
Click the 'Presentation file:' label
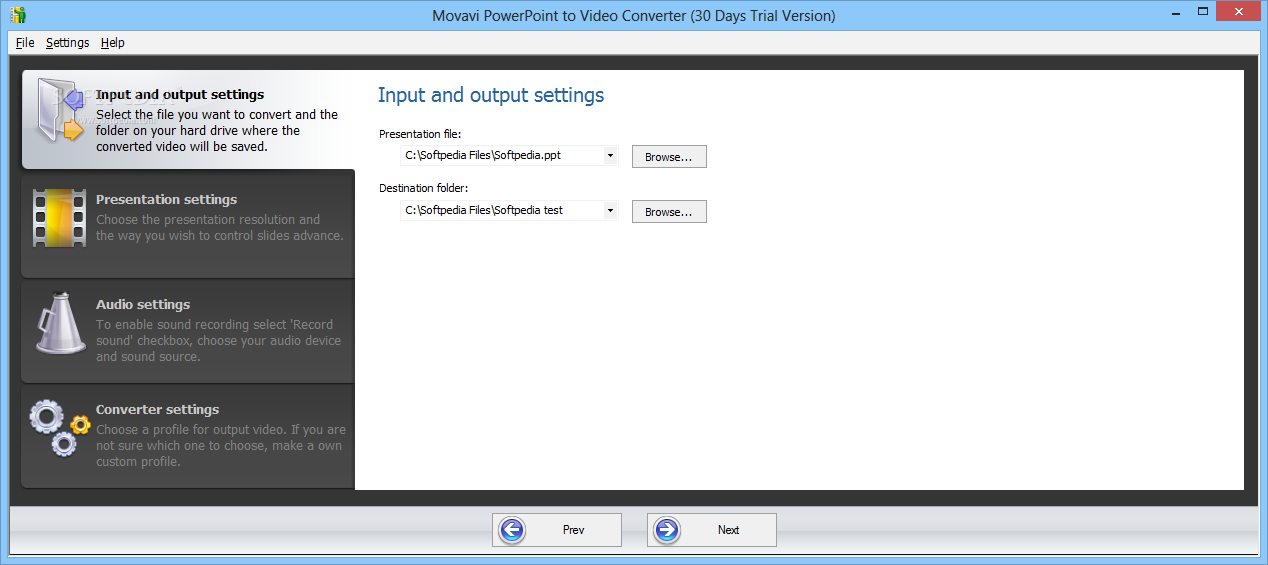420,133
